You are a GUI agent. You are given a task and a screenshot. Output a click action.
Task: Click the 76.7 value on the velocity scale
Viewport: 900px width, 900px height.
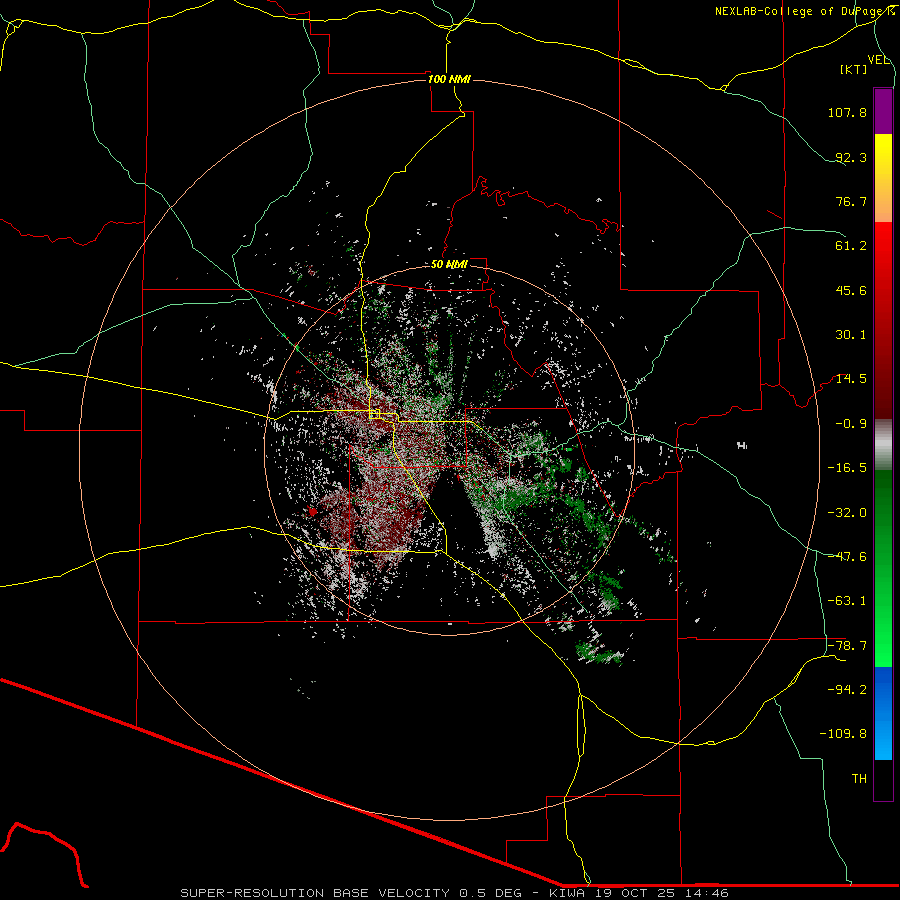851,201
